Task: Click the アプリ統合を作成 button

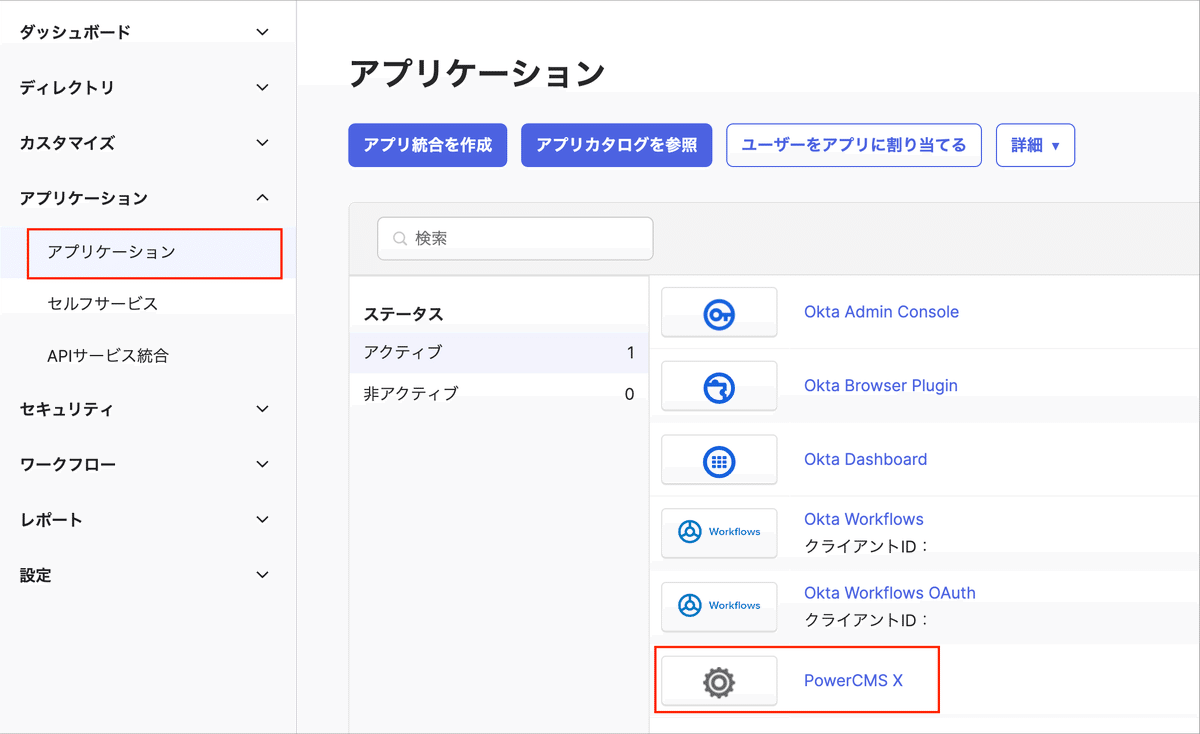Action: [428, 145]
